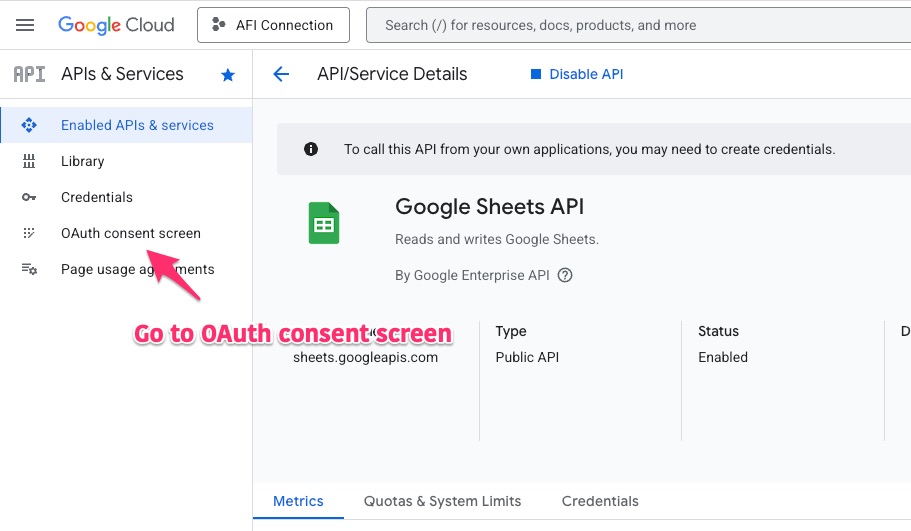
Task: Pin APIs & Services with star icon
Action: coord(228,74)
